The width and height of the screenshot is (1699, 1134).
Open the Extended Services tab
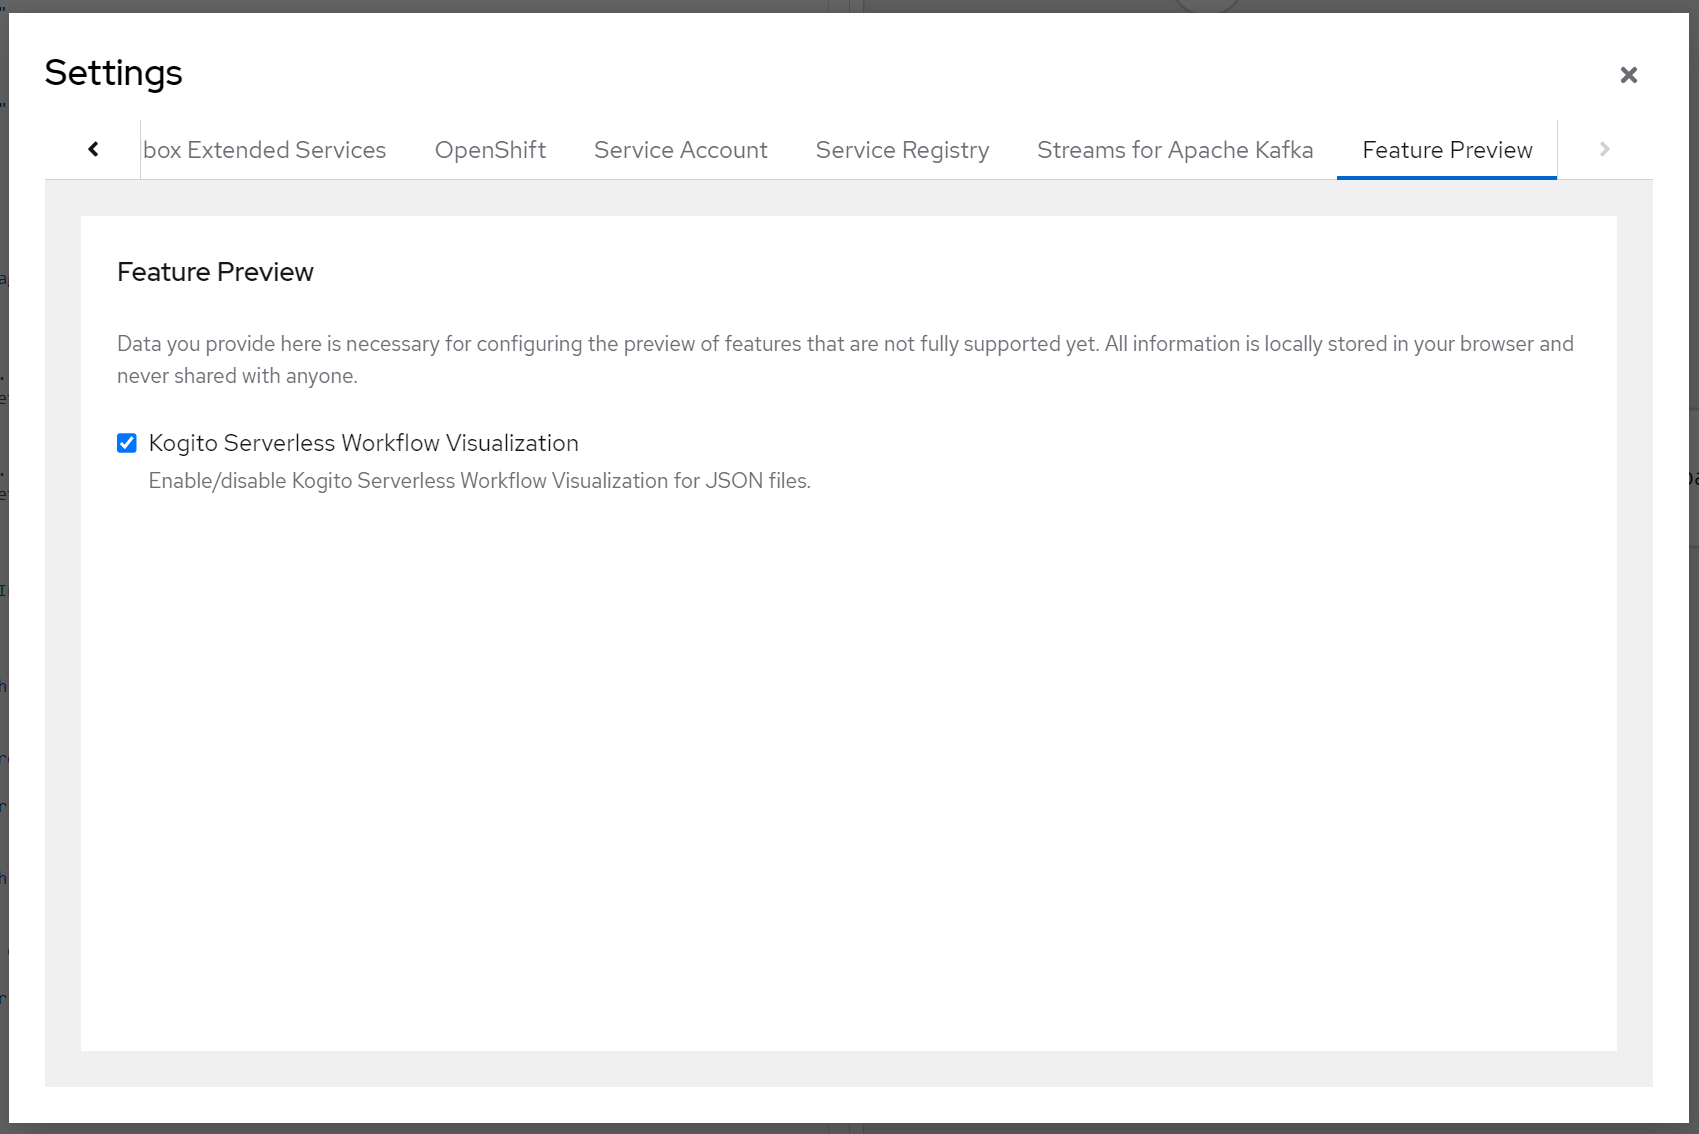click(265, 149)
